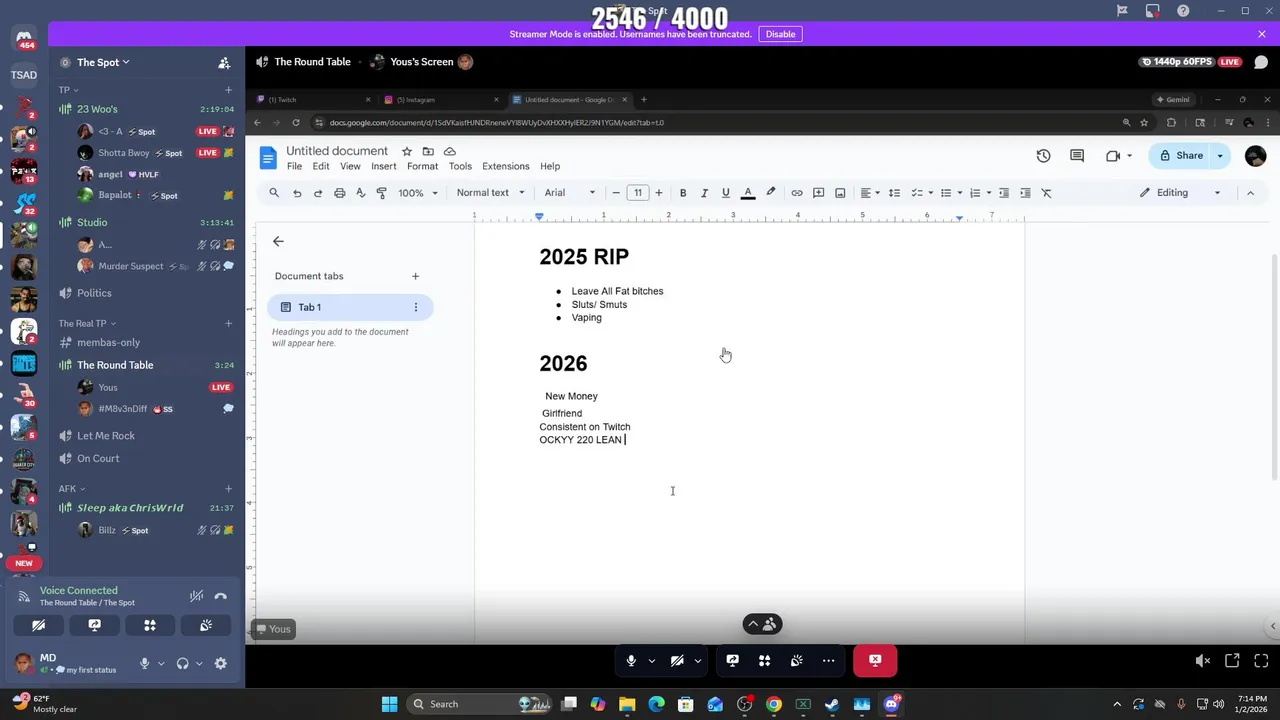Open chat bubble icon next to LIVE badge
Image resolution: width=1280 pixels, height=720 pixels.
click(x=1261, y=62)
